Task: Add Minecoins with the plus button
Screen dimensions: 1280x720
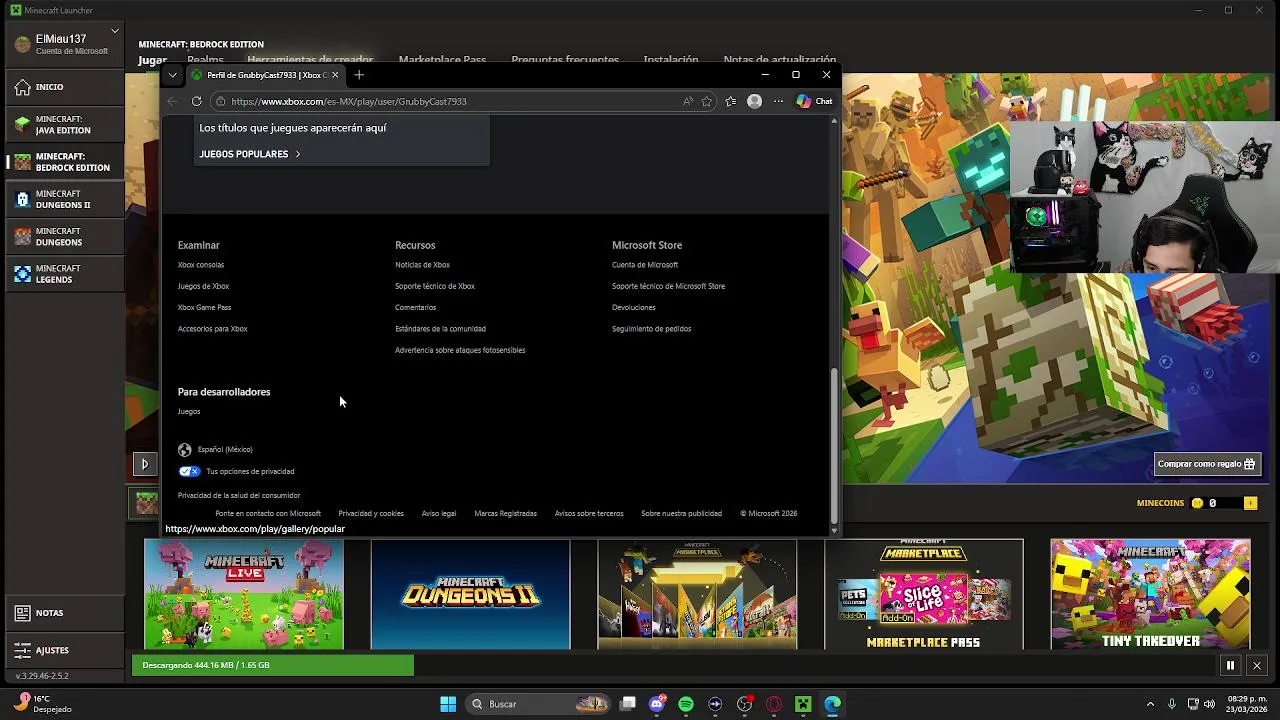Action: point(1250,503)
